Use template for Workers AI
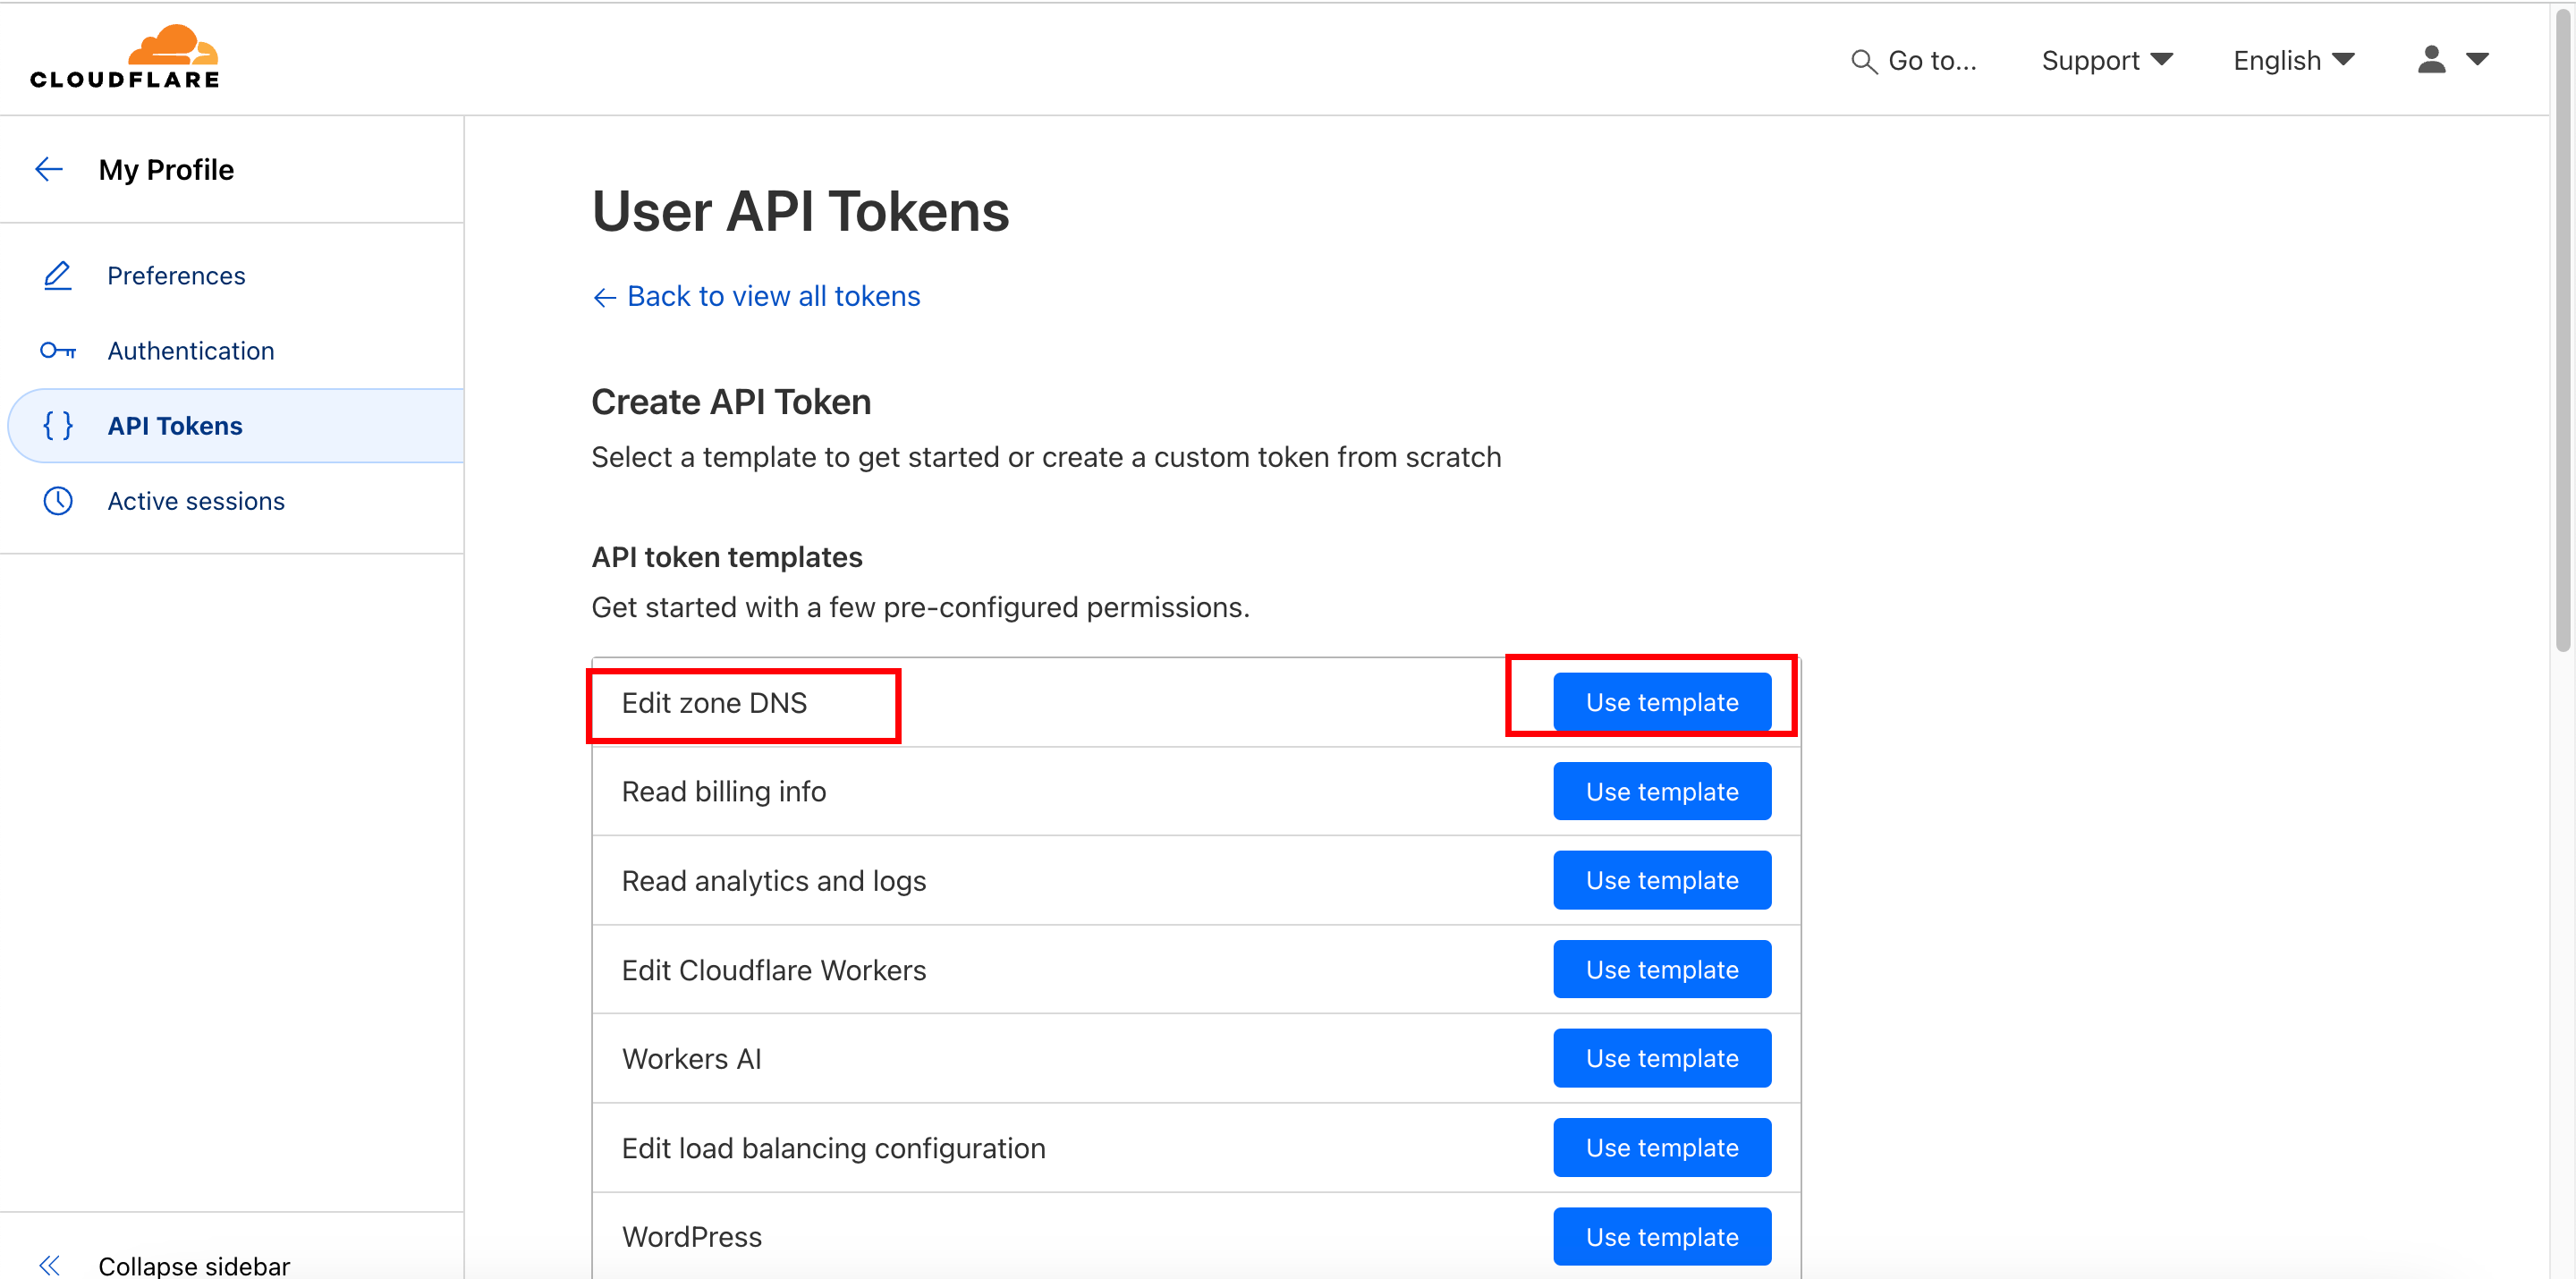The width and height of the screenshot is (2576, 1279). coord(1661,1058)
